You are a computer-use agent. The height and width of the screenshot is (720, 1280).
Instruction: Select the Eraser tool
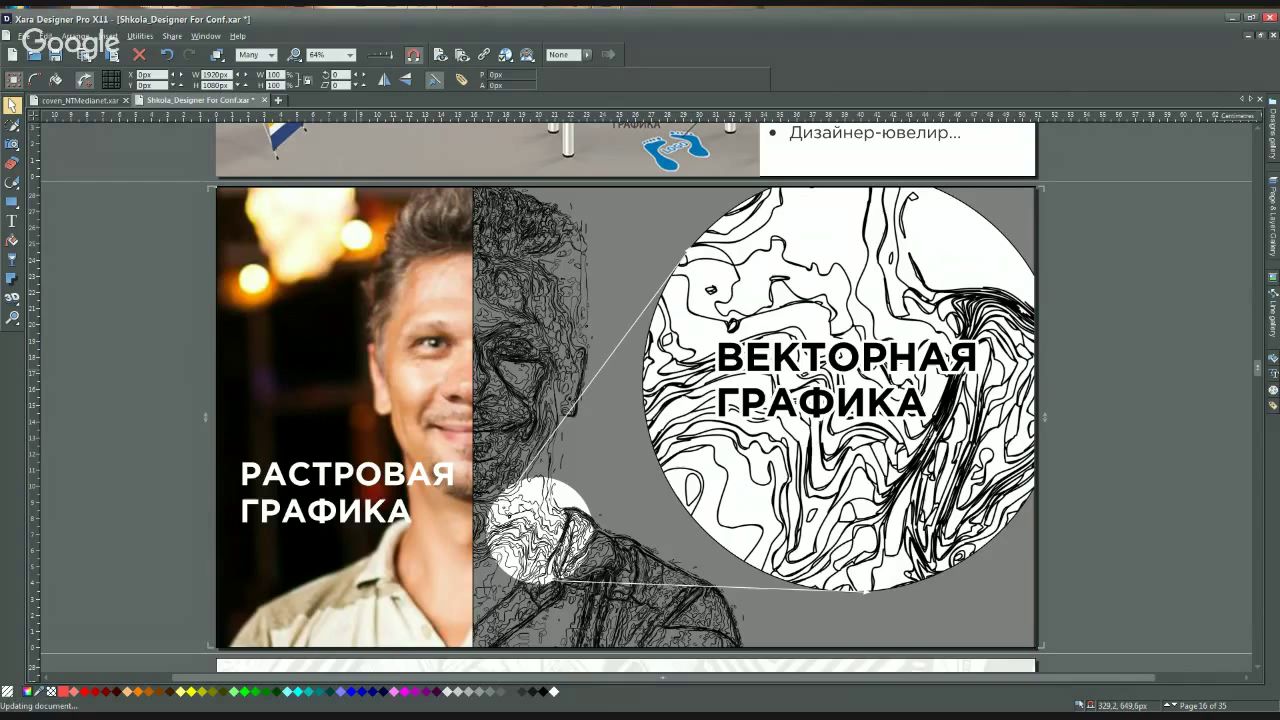click(x=12, y=163)
